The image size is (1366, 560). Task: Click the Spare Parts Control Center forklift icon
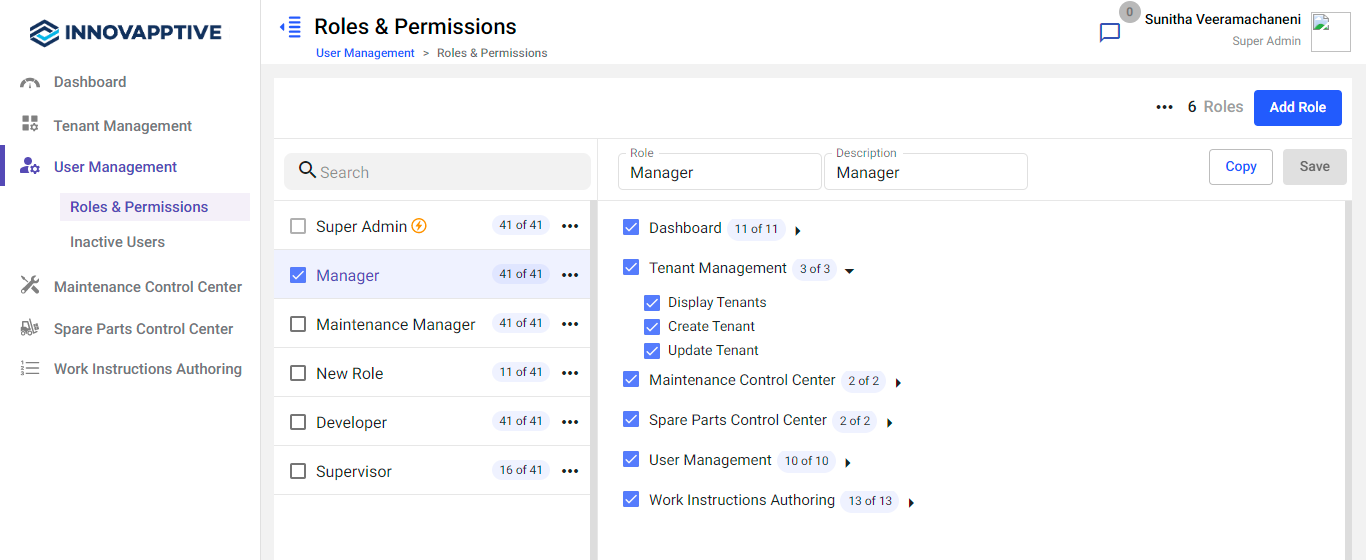point(30,328)
